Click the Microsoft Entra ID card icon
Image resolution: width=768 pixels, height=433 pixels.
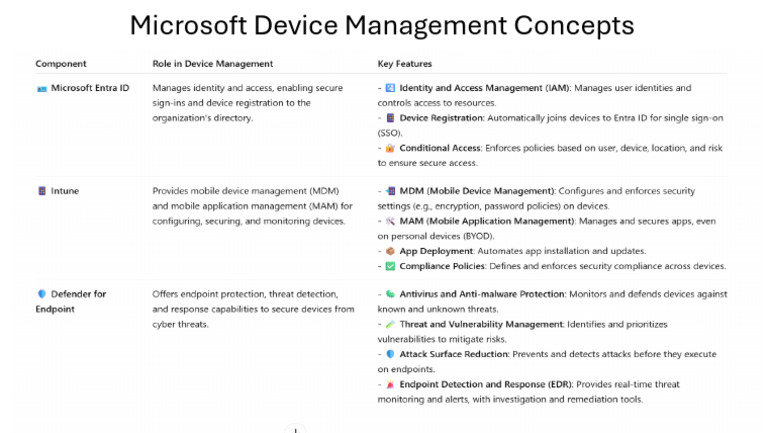[42, 89]
